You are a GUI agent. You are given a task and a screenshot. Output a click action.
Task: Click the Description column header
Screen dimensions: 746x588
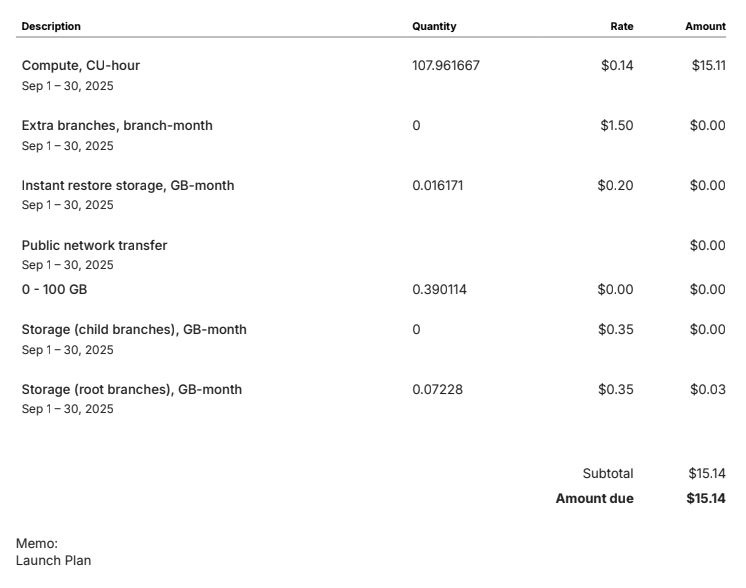coord(51,26)
